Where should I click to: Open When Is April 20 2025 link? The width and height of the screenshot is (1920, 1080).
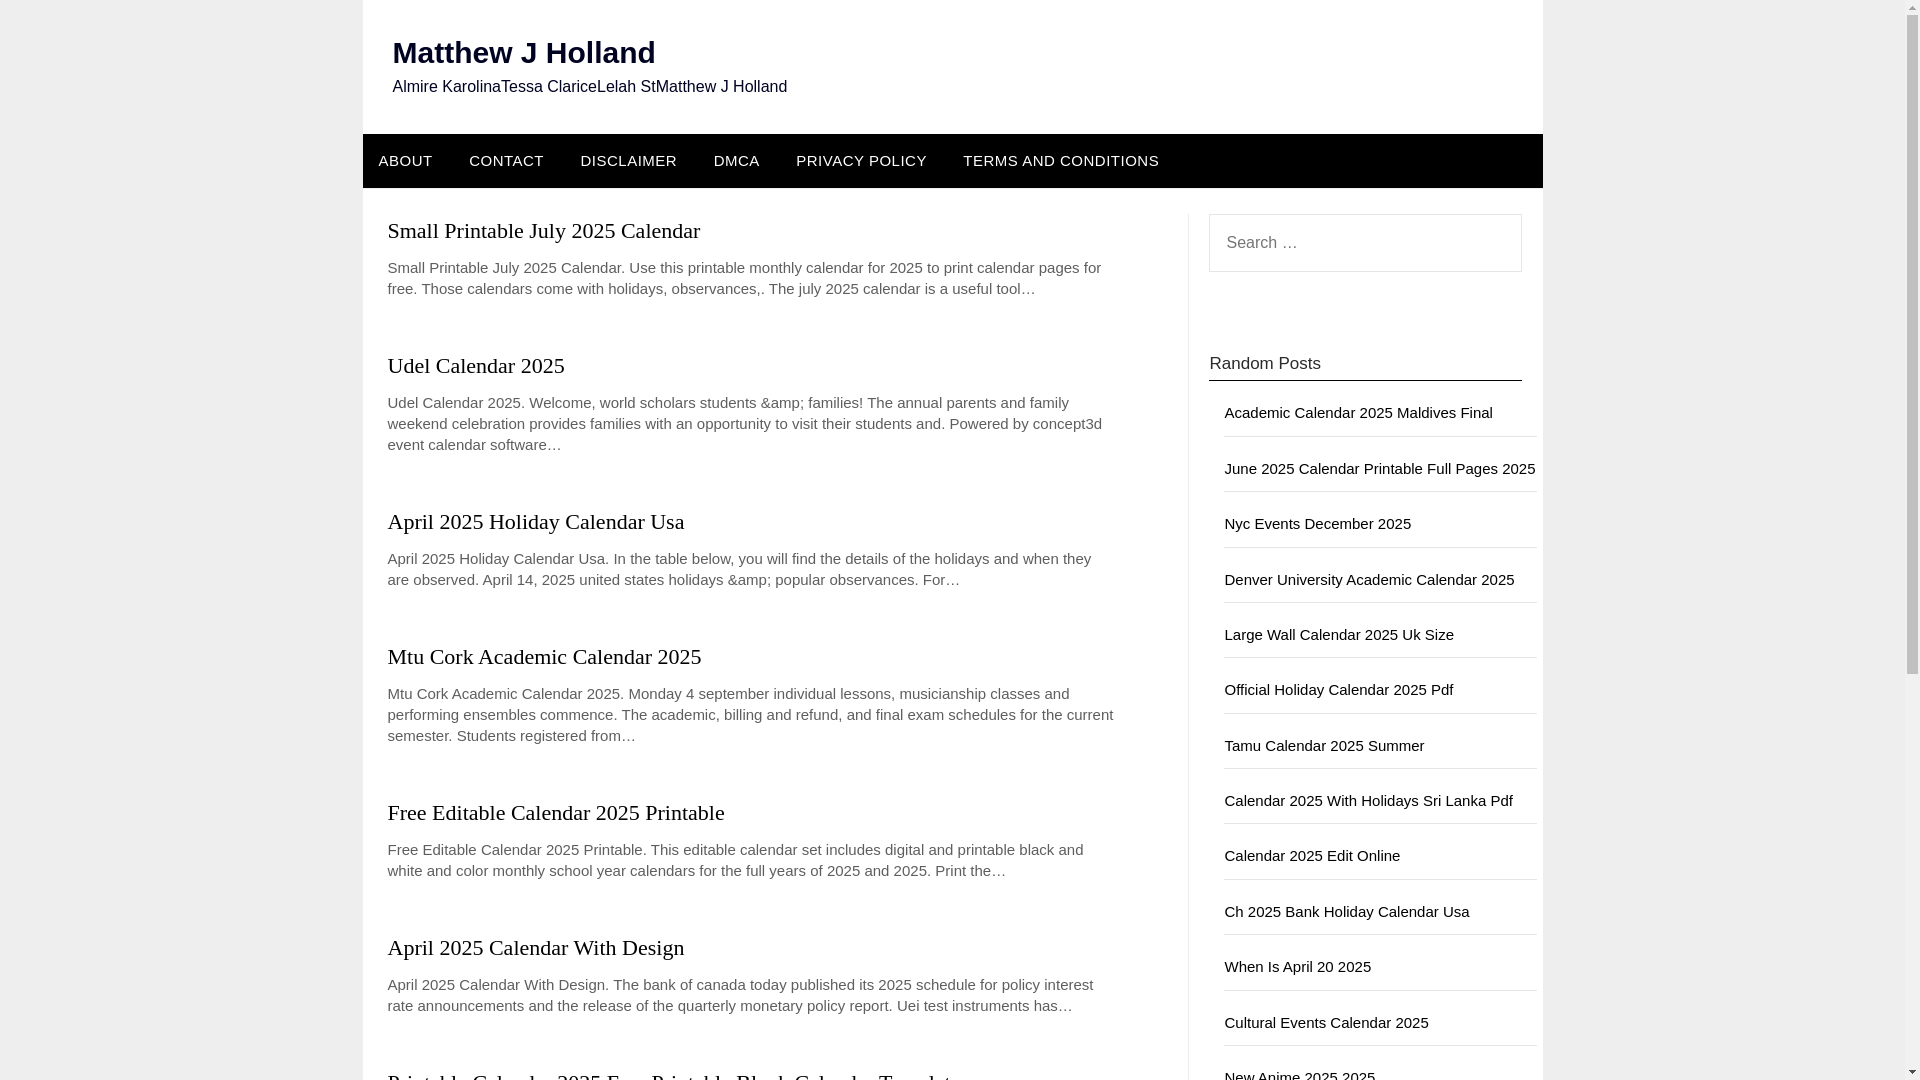point(1297,967)
